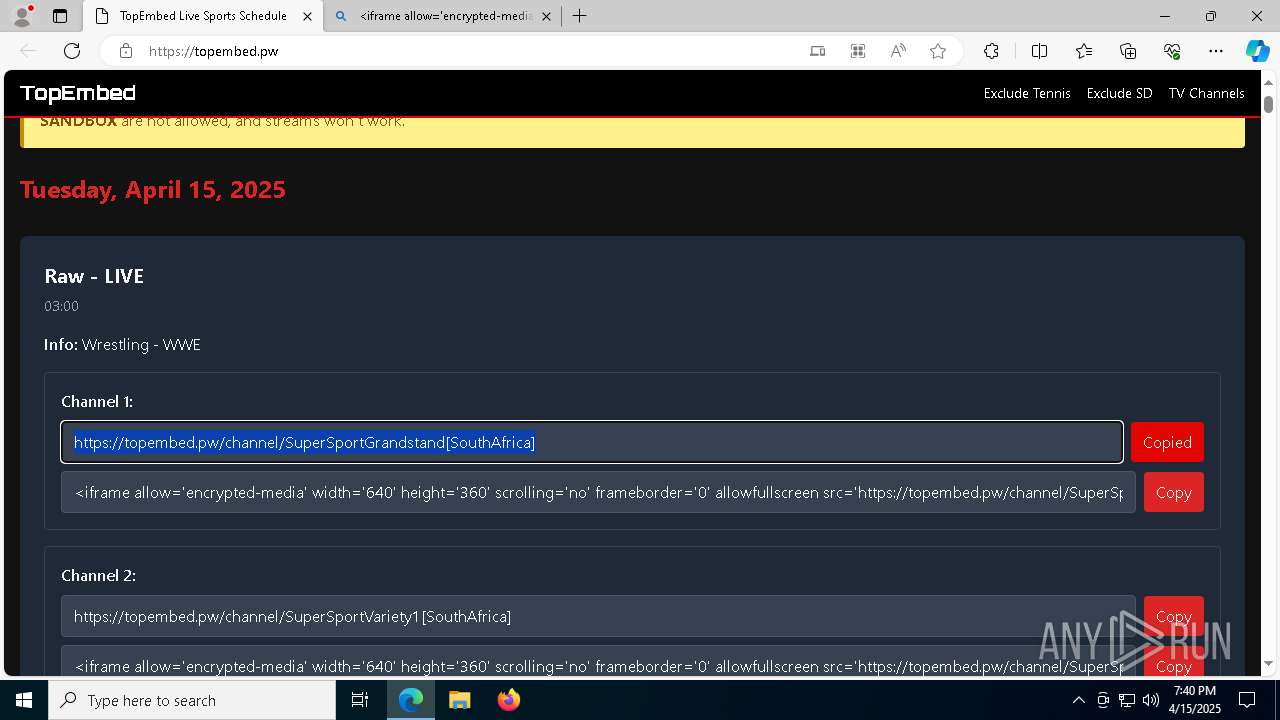Copy the SuperSportVariety1 channel URL
This screenshot has width=1280, height=720.
pos(1173,616)
